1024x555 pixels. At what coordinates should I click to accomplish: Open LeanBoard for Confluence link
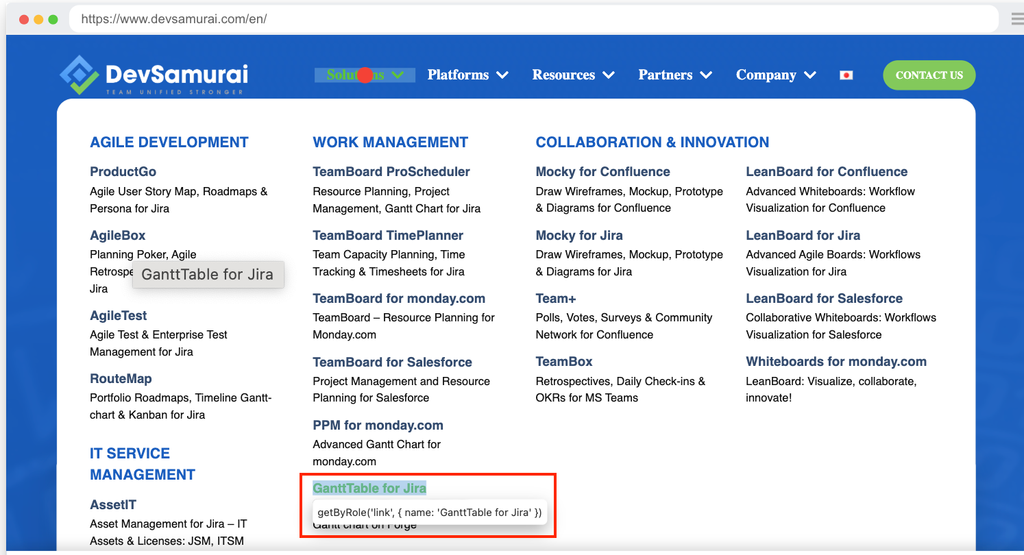coord(827,172)
